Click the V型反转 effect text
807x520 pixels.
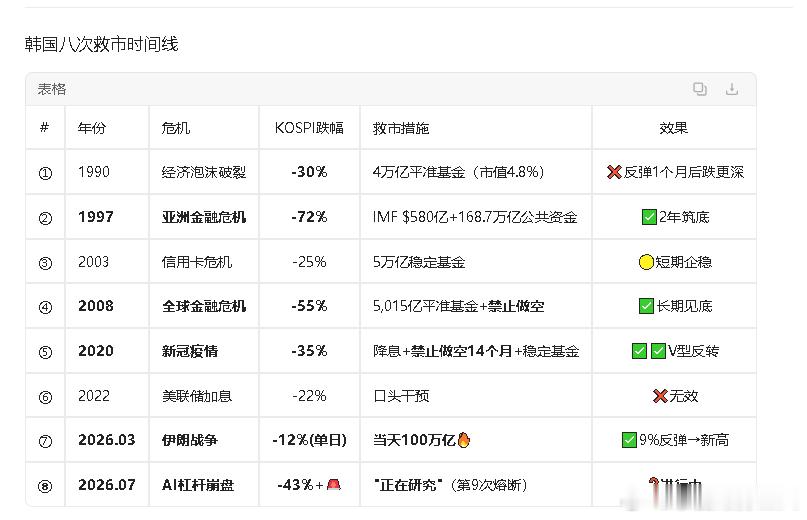693,351
